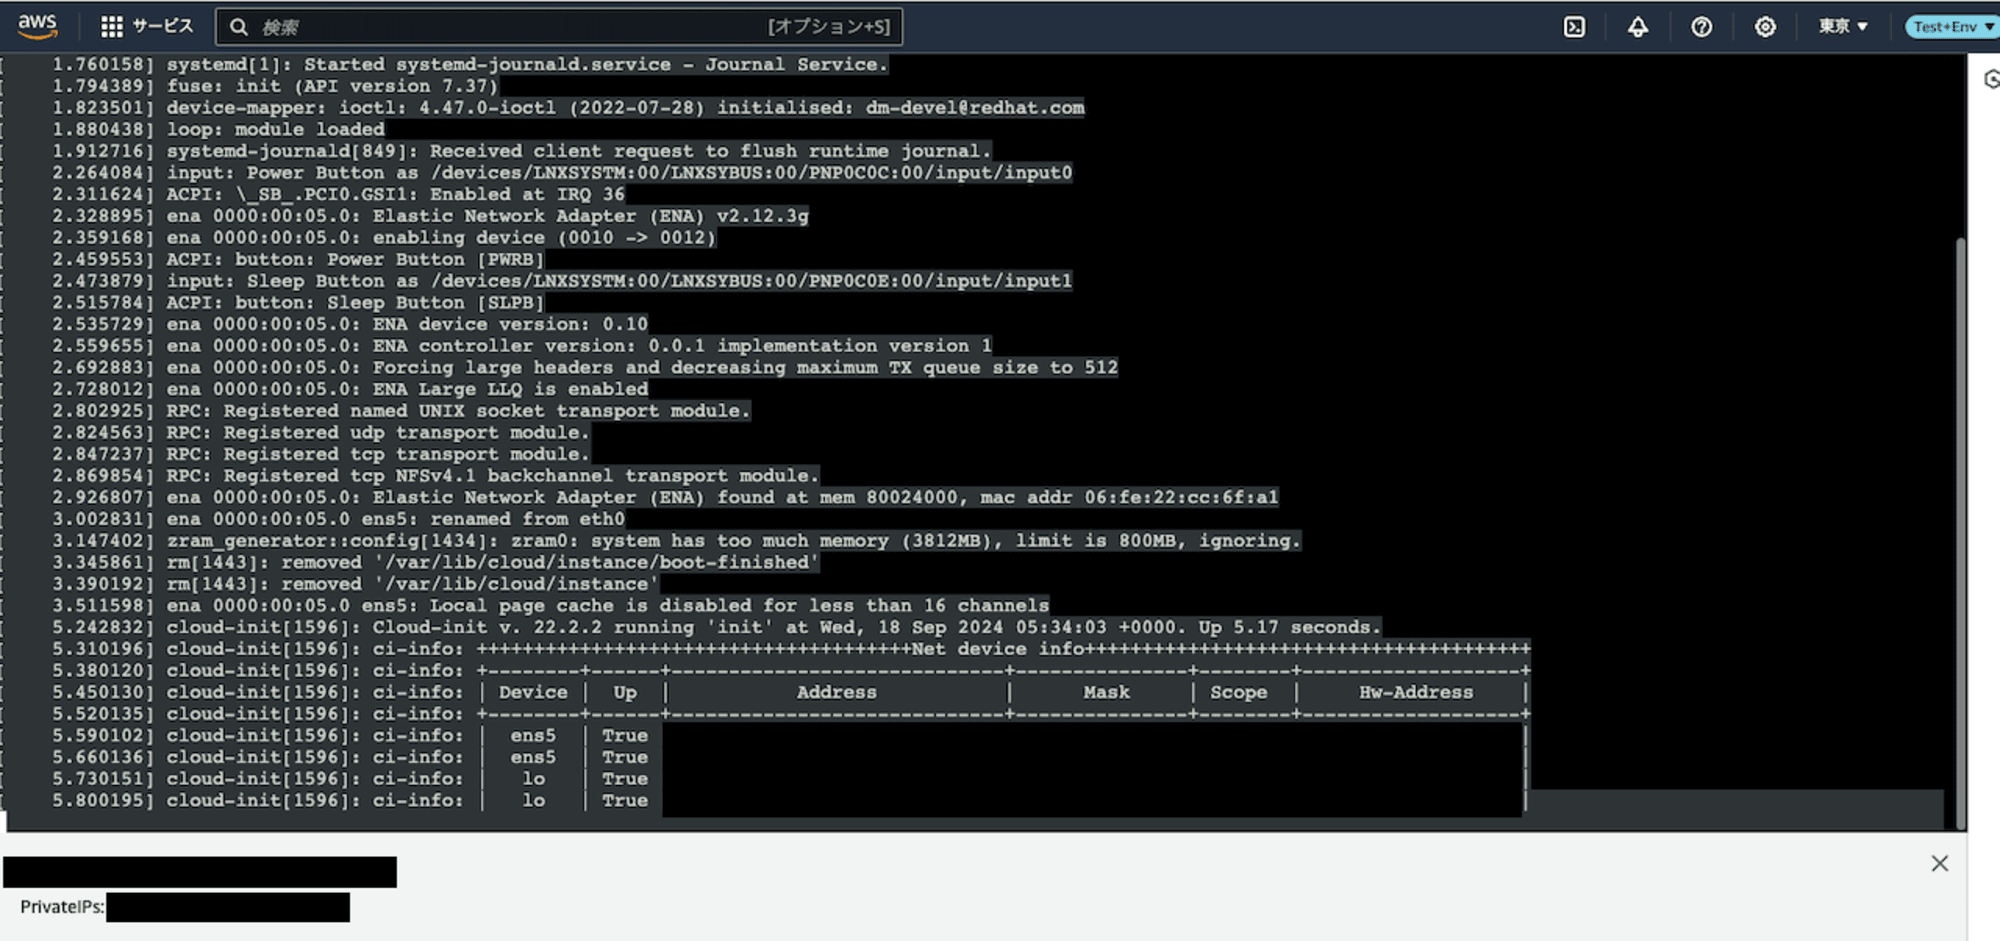The width and height of the screenshot is (2000, 941).
Task: Expand the Test+Env account menu
Action: click(1952, 27)
